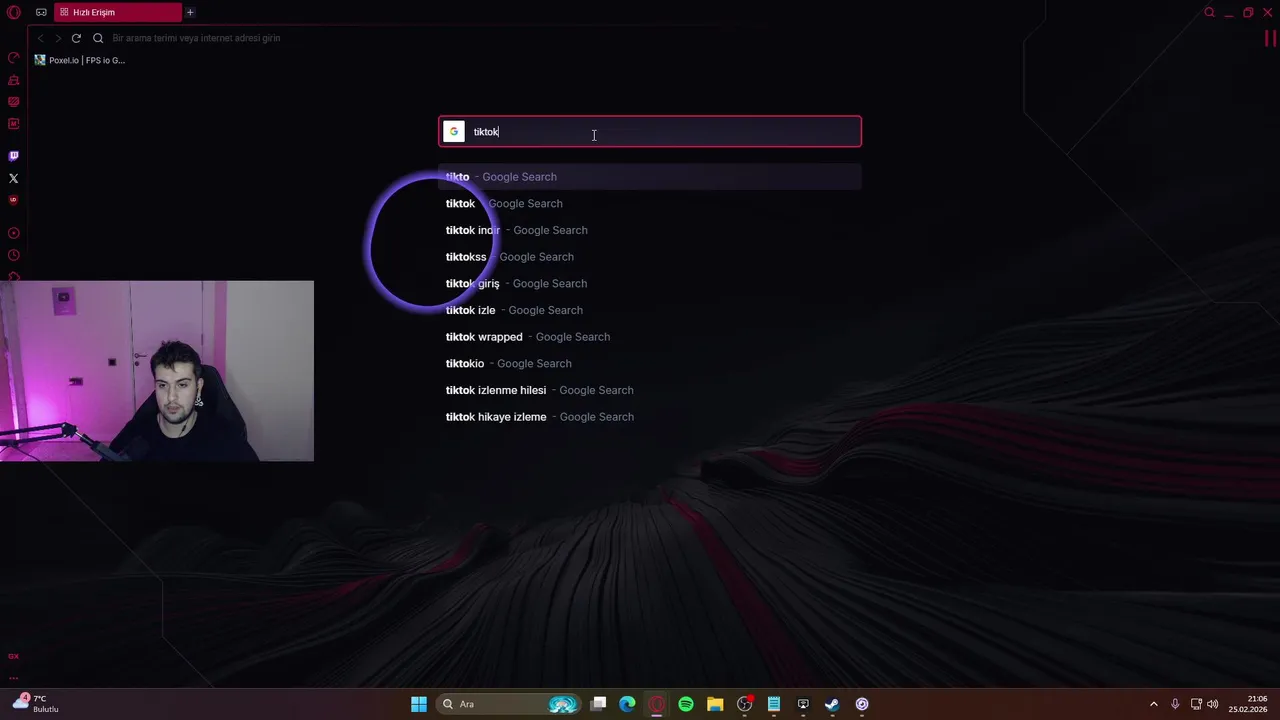Open the sidebar three-dots settings
Image resolution: width=1280 pixels, height=720 pixels.
tap(13, 678)
